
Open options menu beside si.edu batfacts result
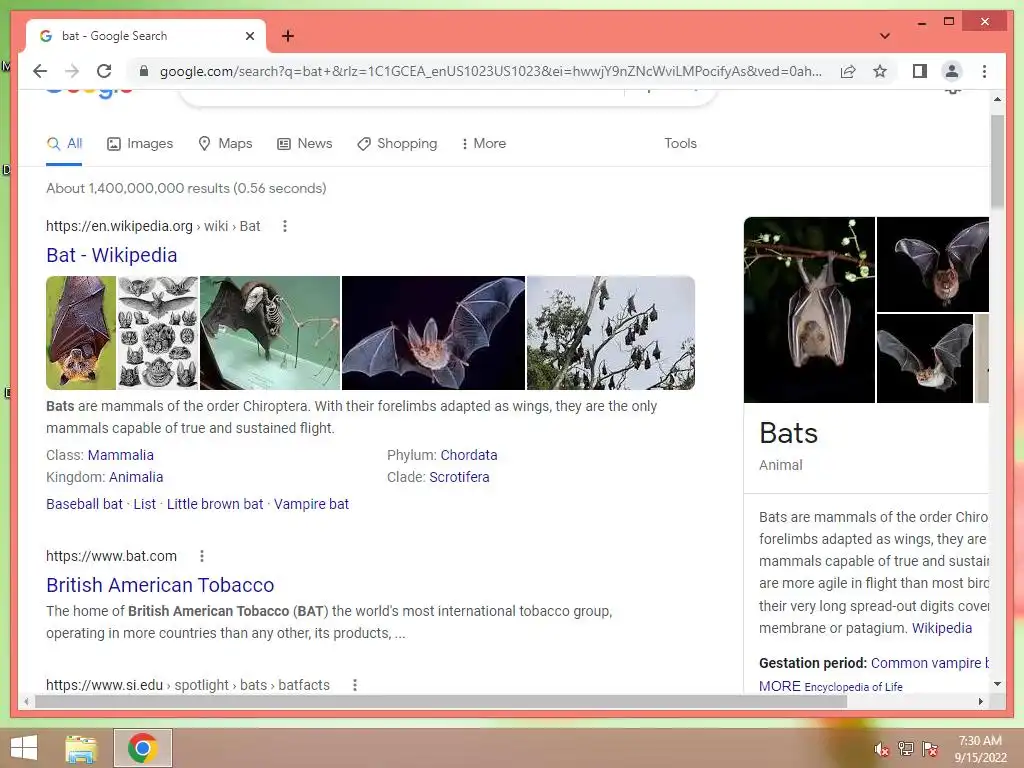[x=355, y=685]
